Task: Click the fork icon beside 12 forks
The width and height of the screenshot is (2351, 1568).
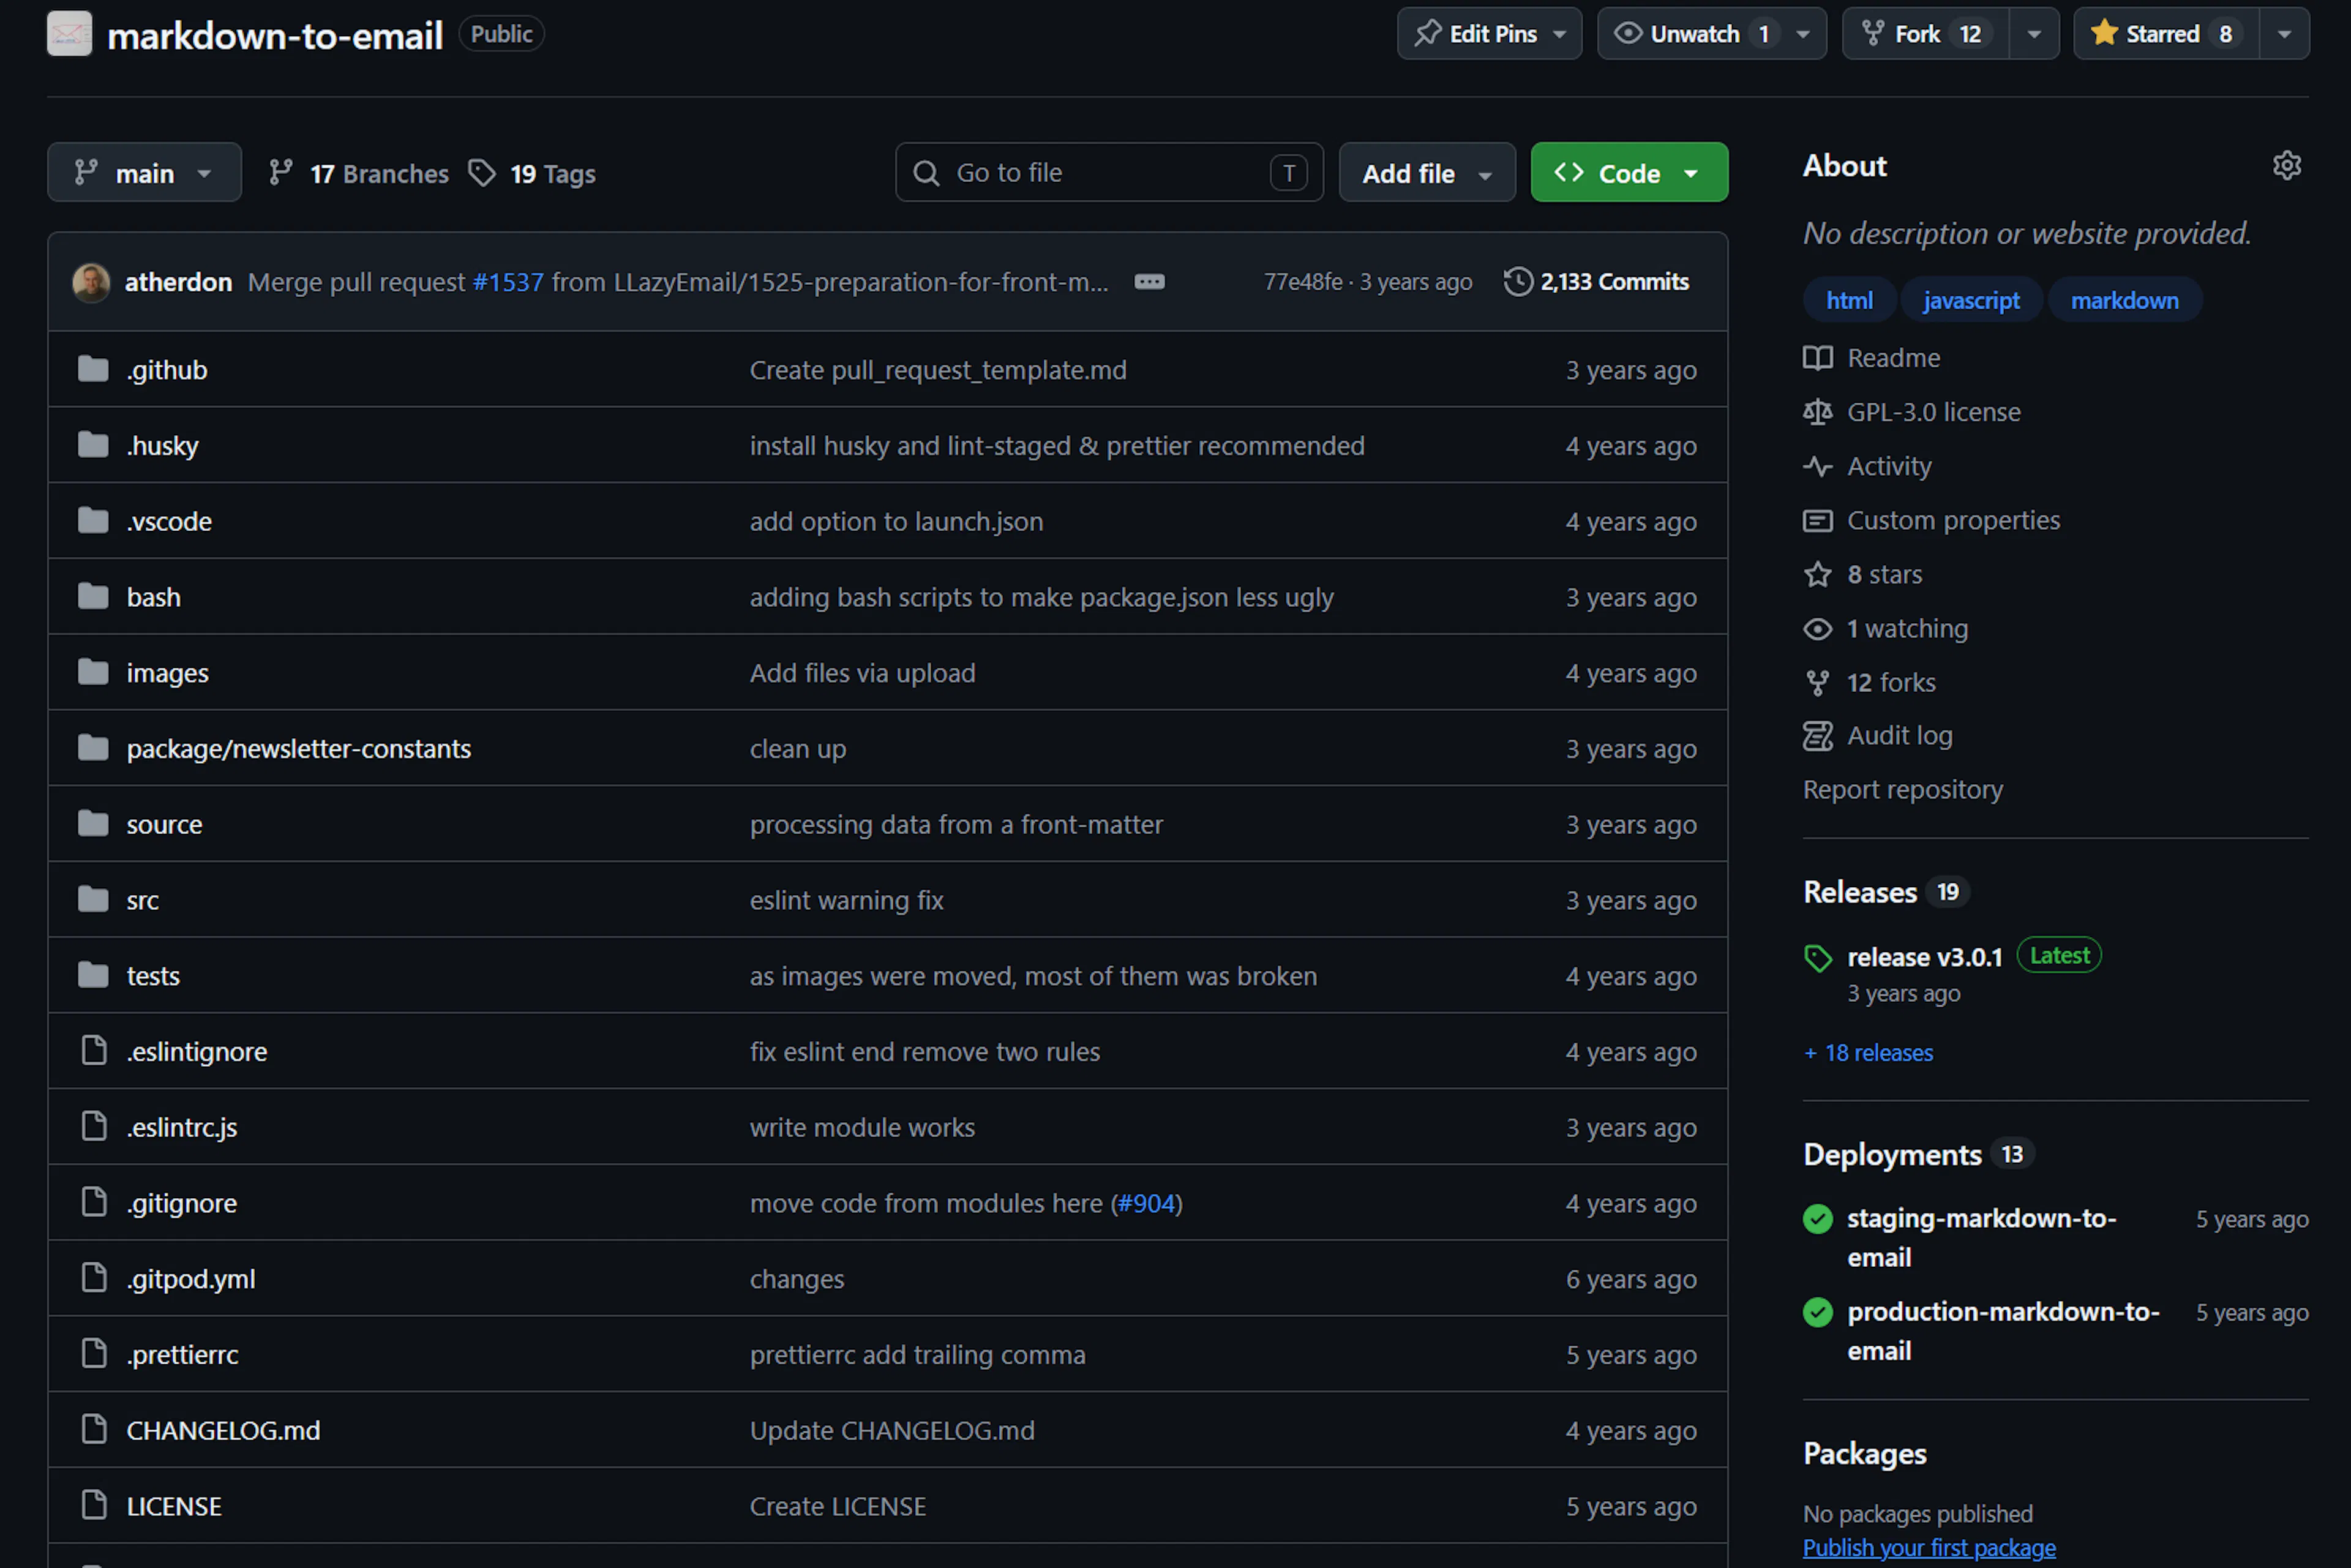Action: [x=1818, y=682]
